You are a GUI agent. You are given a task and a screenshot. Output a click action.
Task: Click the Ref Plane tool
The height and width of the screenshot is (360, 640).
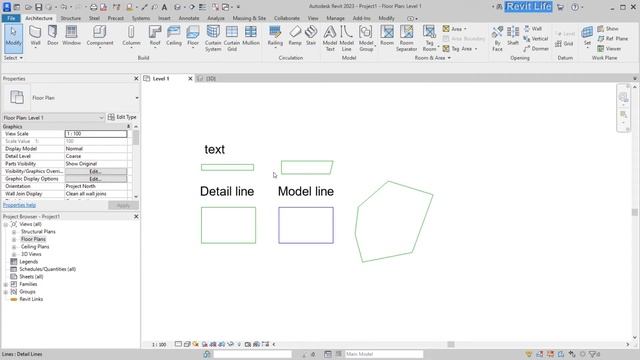point(613,38)
